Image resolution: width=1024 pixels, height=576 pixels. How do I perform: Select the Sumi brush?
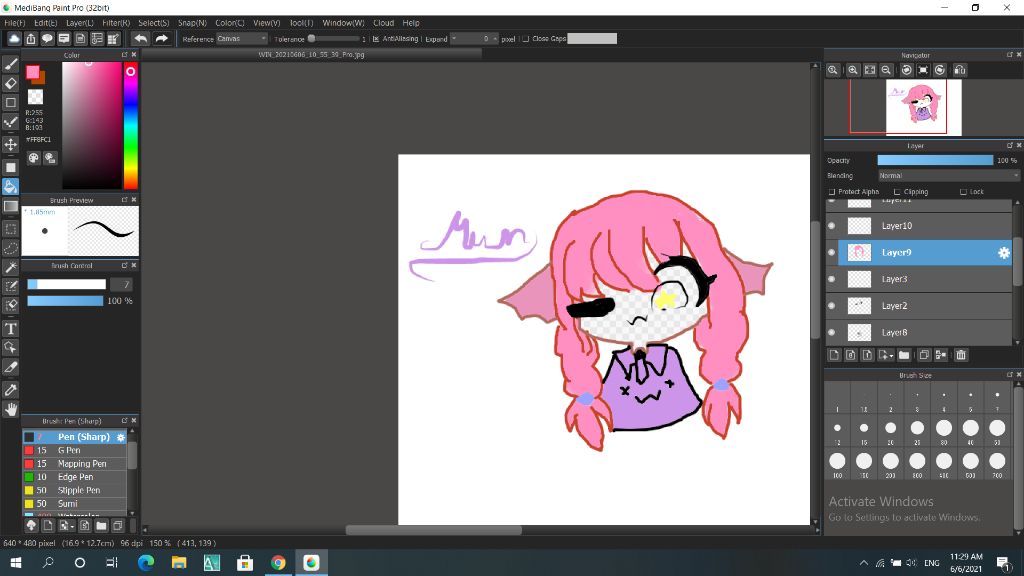pos(74,504)
